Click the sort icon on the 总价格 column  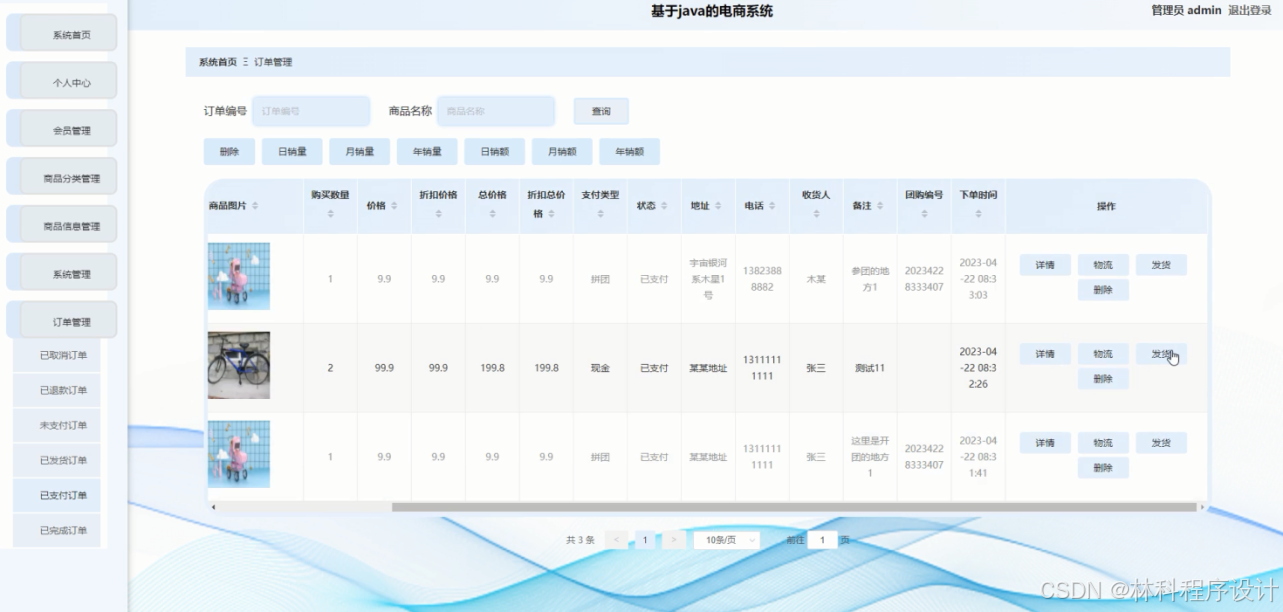point(493,213)
